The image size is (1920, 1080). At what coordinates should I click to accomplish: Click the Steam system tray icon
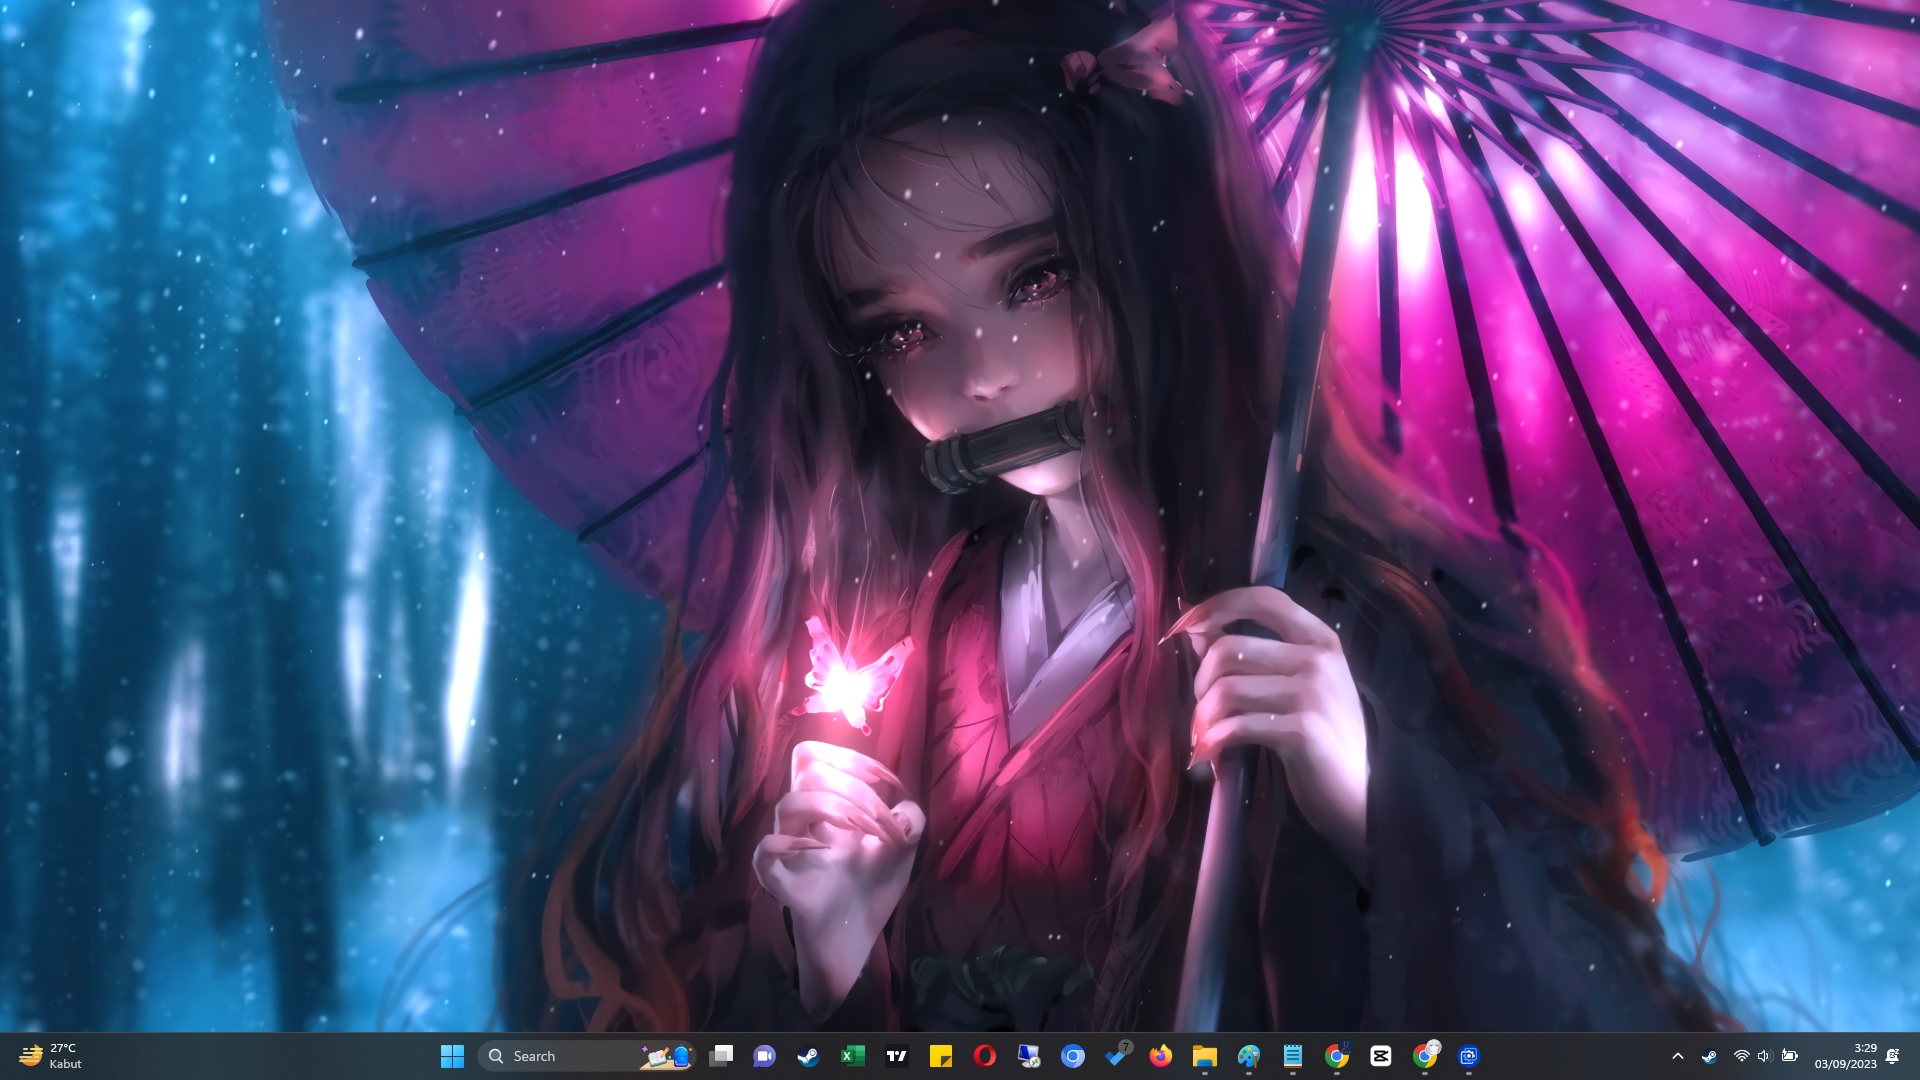[x=1709, y=1056]
